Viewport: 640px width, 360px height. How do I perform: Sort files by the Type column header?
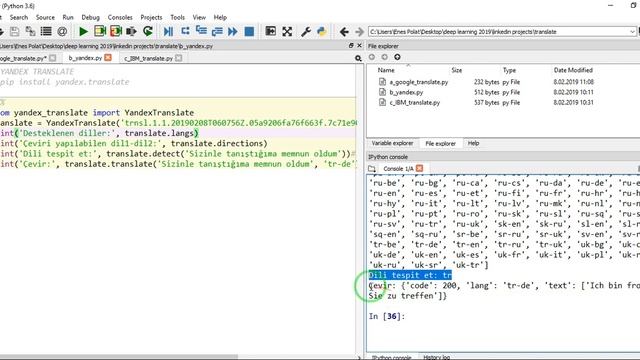point(509,70)
